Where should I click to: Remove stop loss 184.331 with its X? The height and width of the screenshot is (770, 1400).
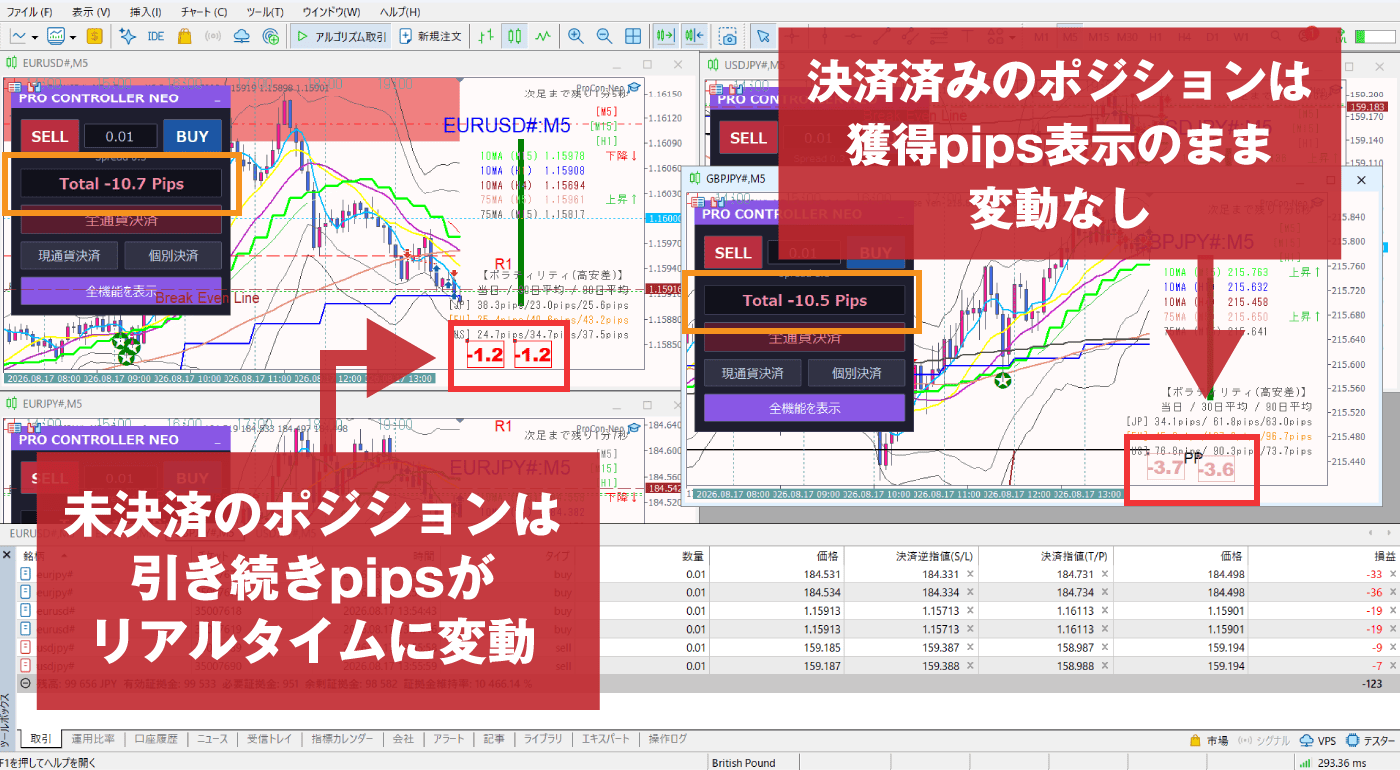pos(972,574)
